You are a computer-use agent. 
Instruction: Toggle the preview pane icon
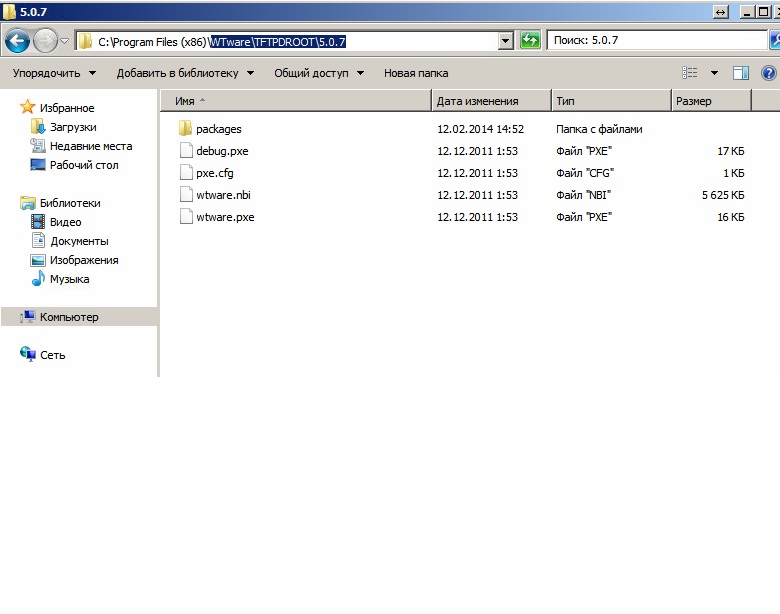741,73
